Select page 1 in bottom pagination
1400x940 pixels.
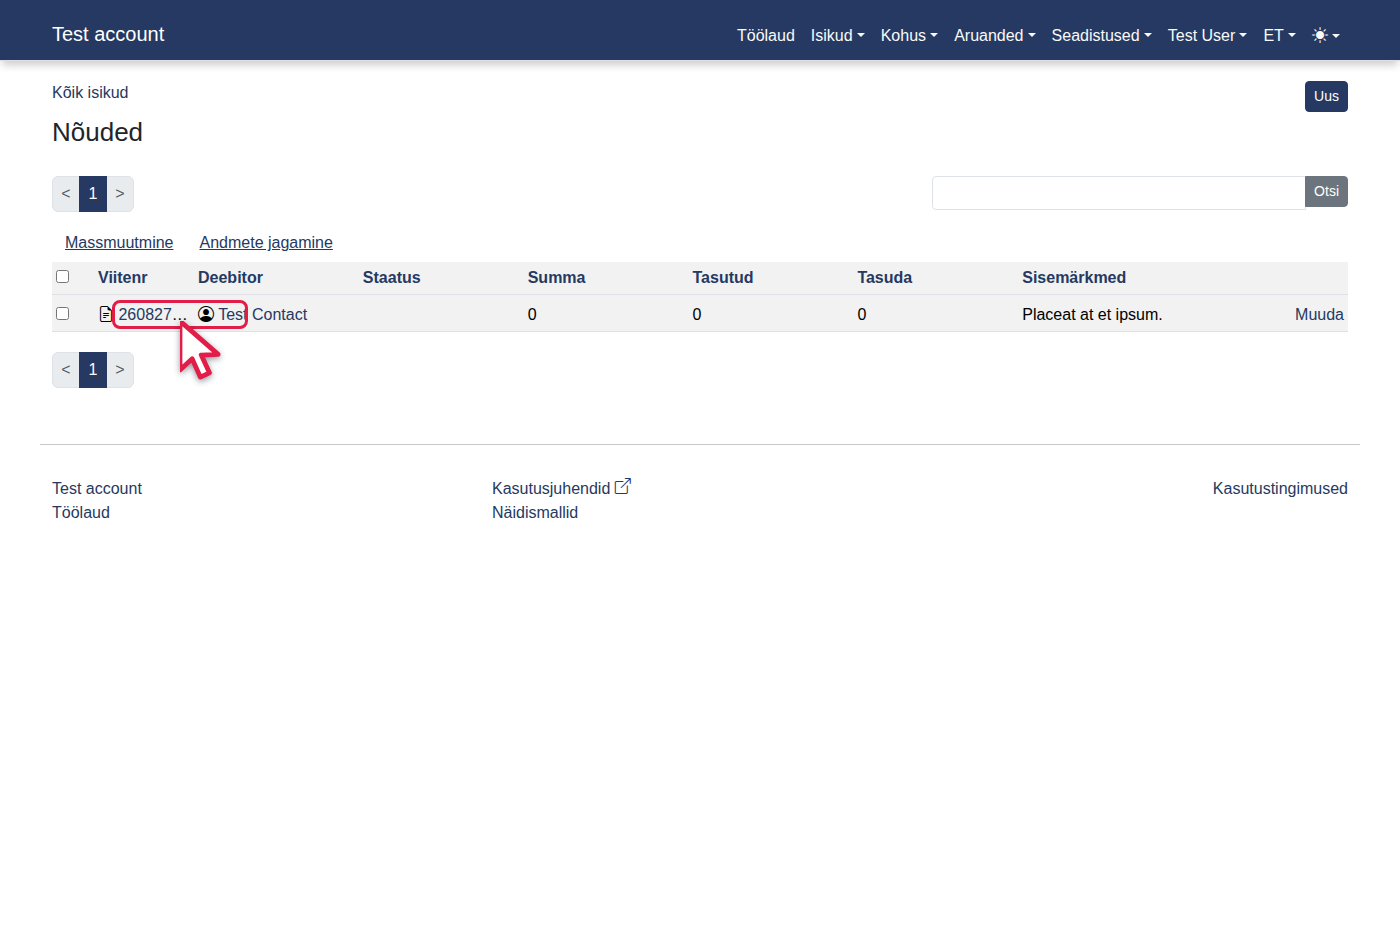tap(93, 370)
